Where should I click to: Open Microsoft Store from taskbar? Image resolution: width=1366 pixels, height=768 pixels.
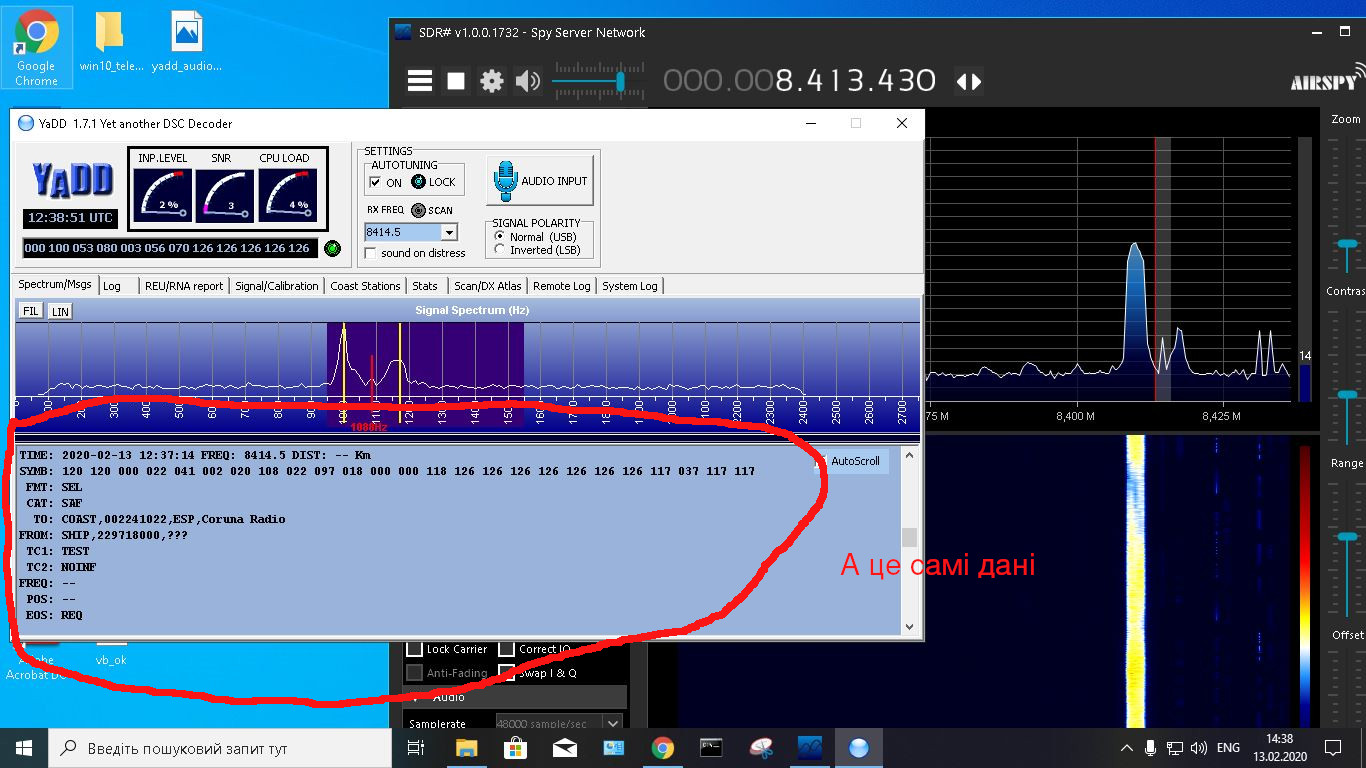tap(515, 748)
